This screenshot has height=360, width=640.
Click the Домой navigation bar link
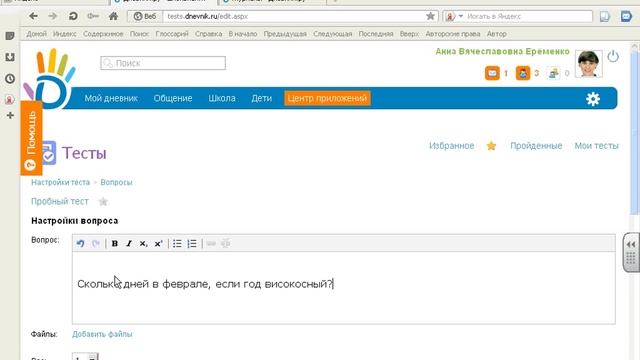pos(36,34)
